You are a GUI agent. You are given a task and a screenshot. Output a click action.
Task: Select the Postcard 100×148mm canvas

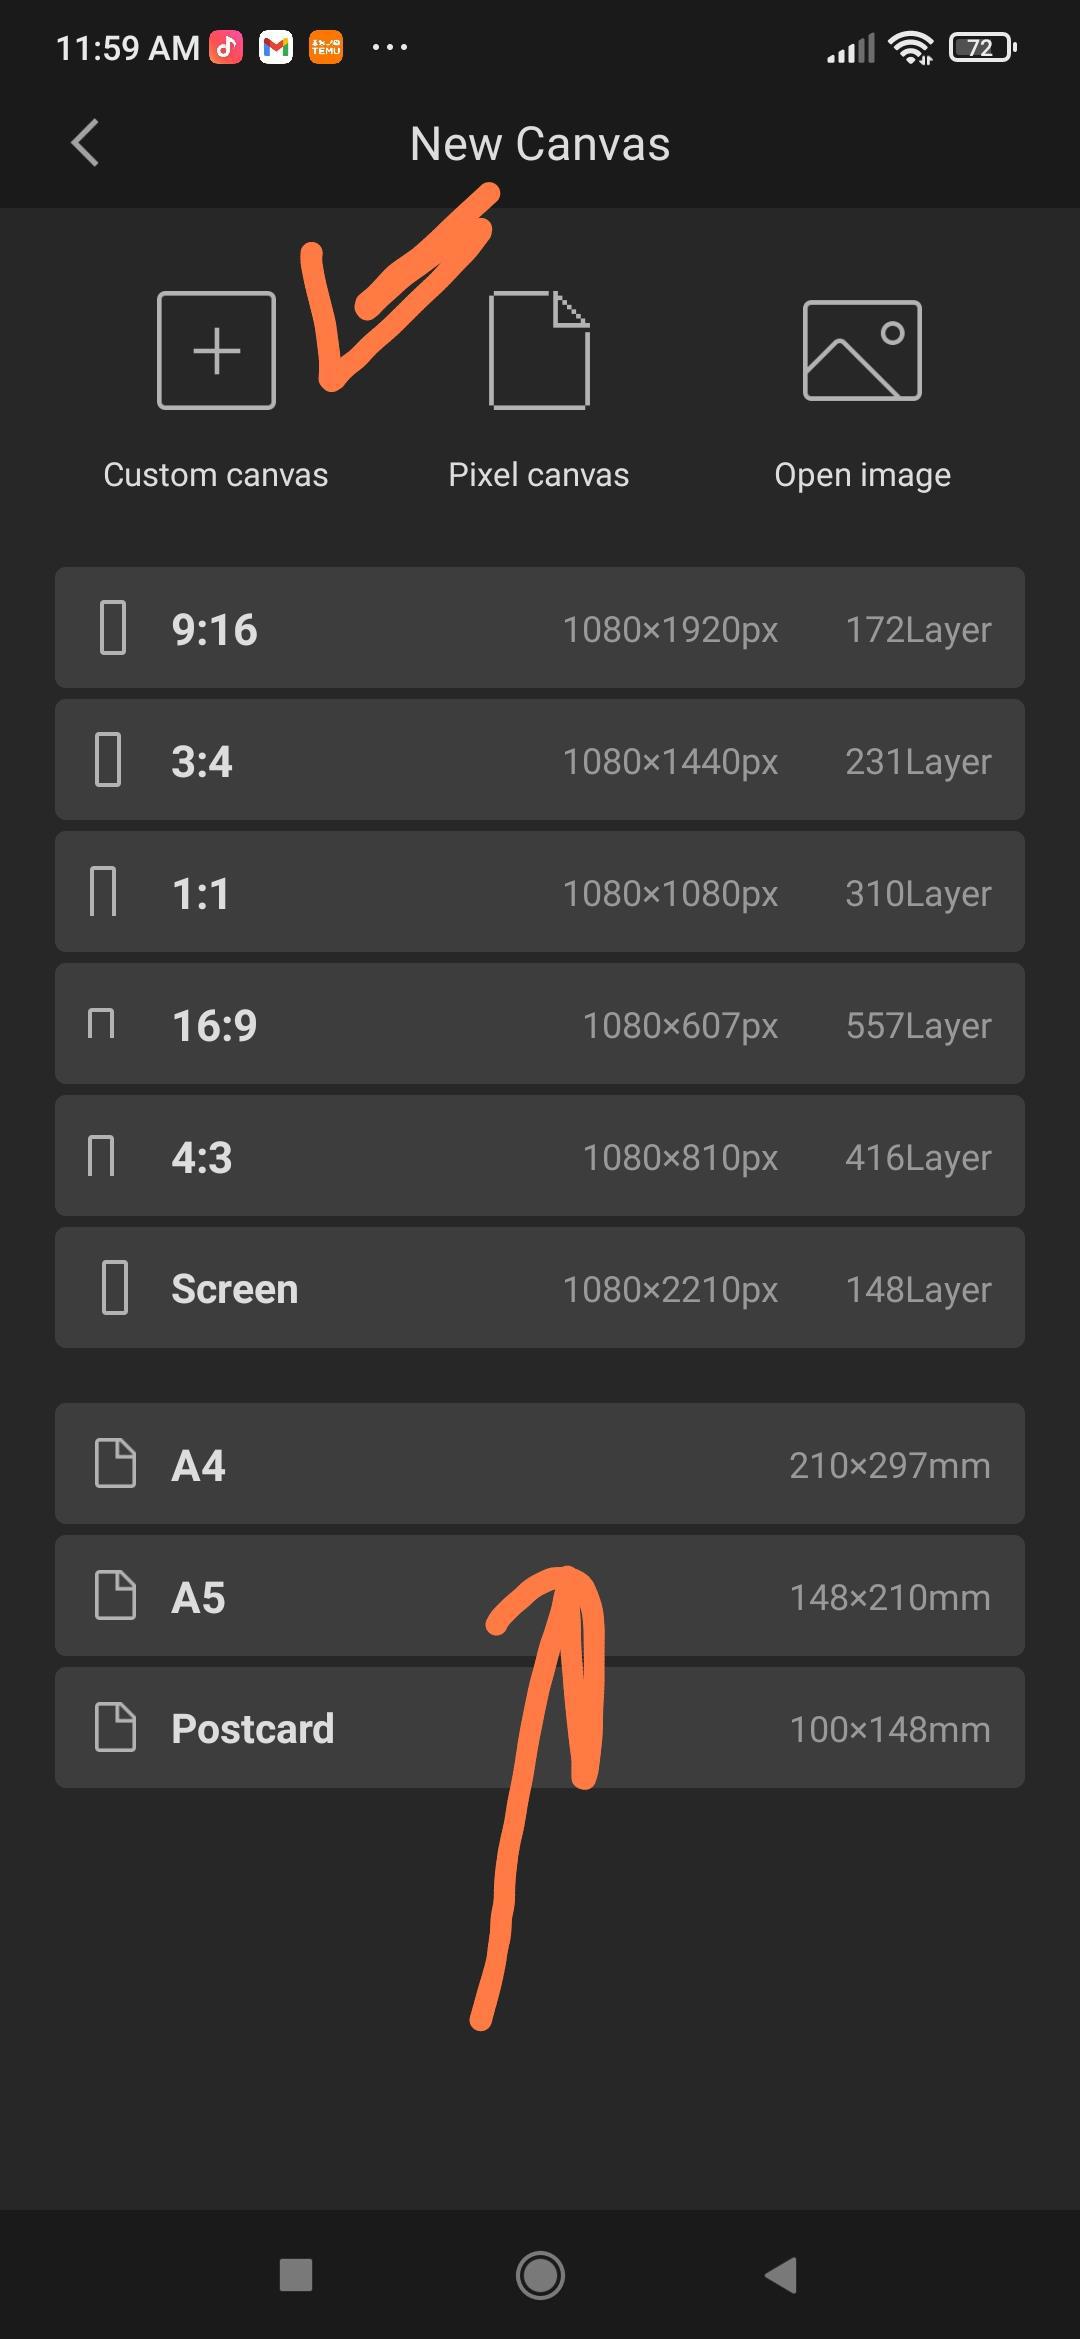(540, 1728)
